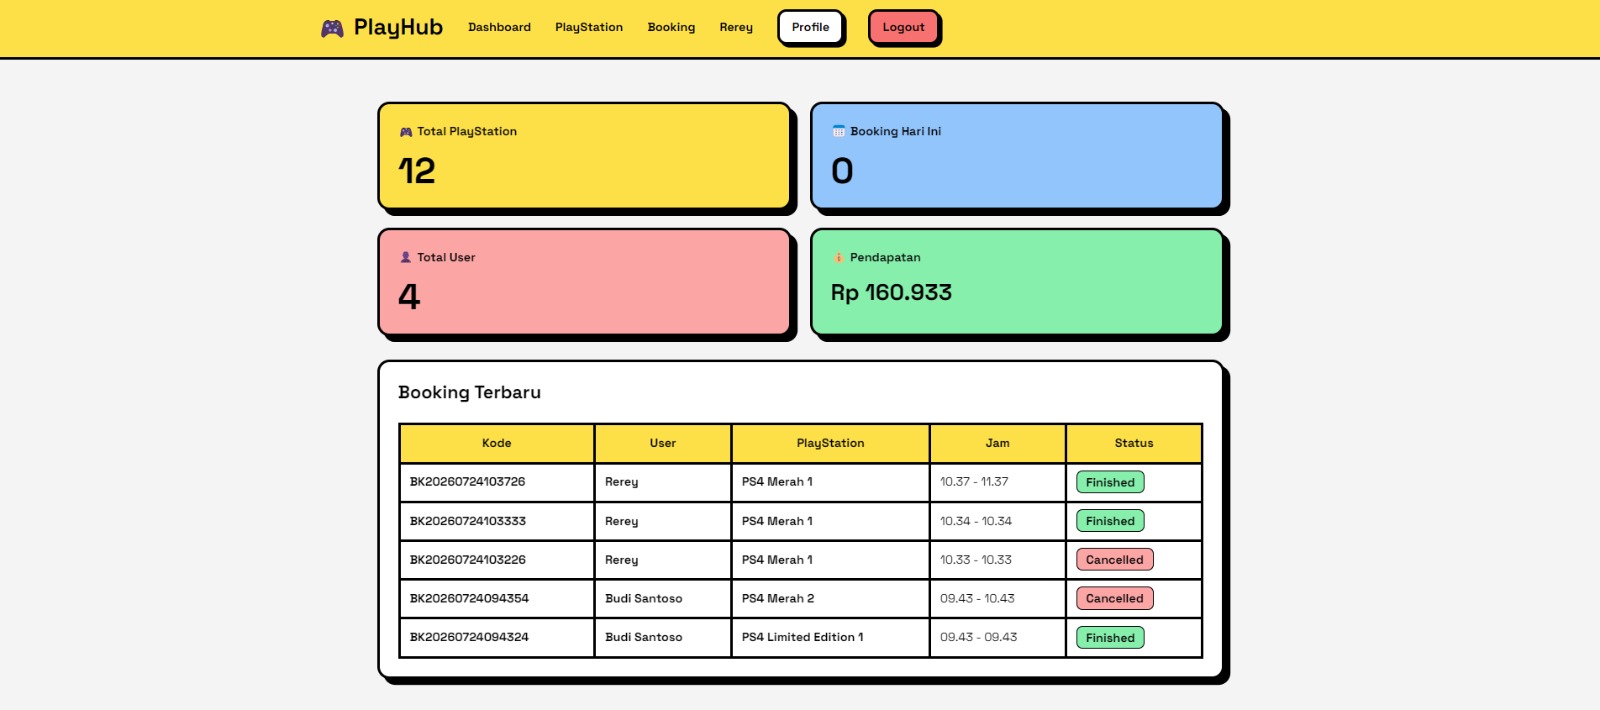
Task: Click Cancelled badge in row BK20260724094354
Action: [x=1114, y=598]
